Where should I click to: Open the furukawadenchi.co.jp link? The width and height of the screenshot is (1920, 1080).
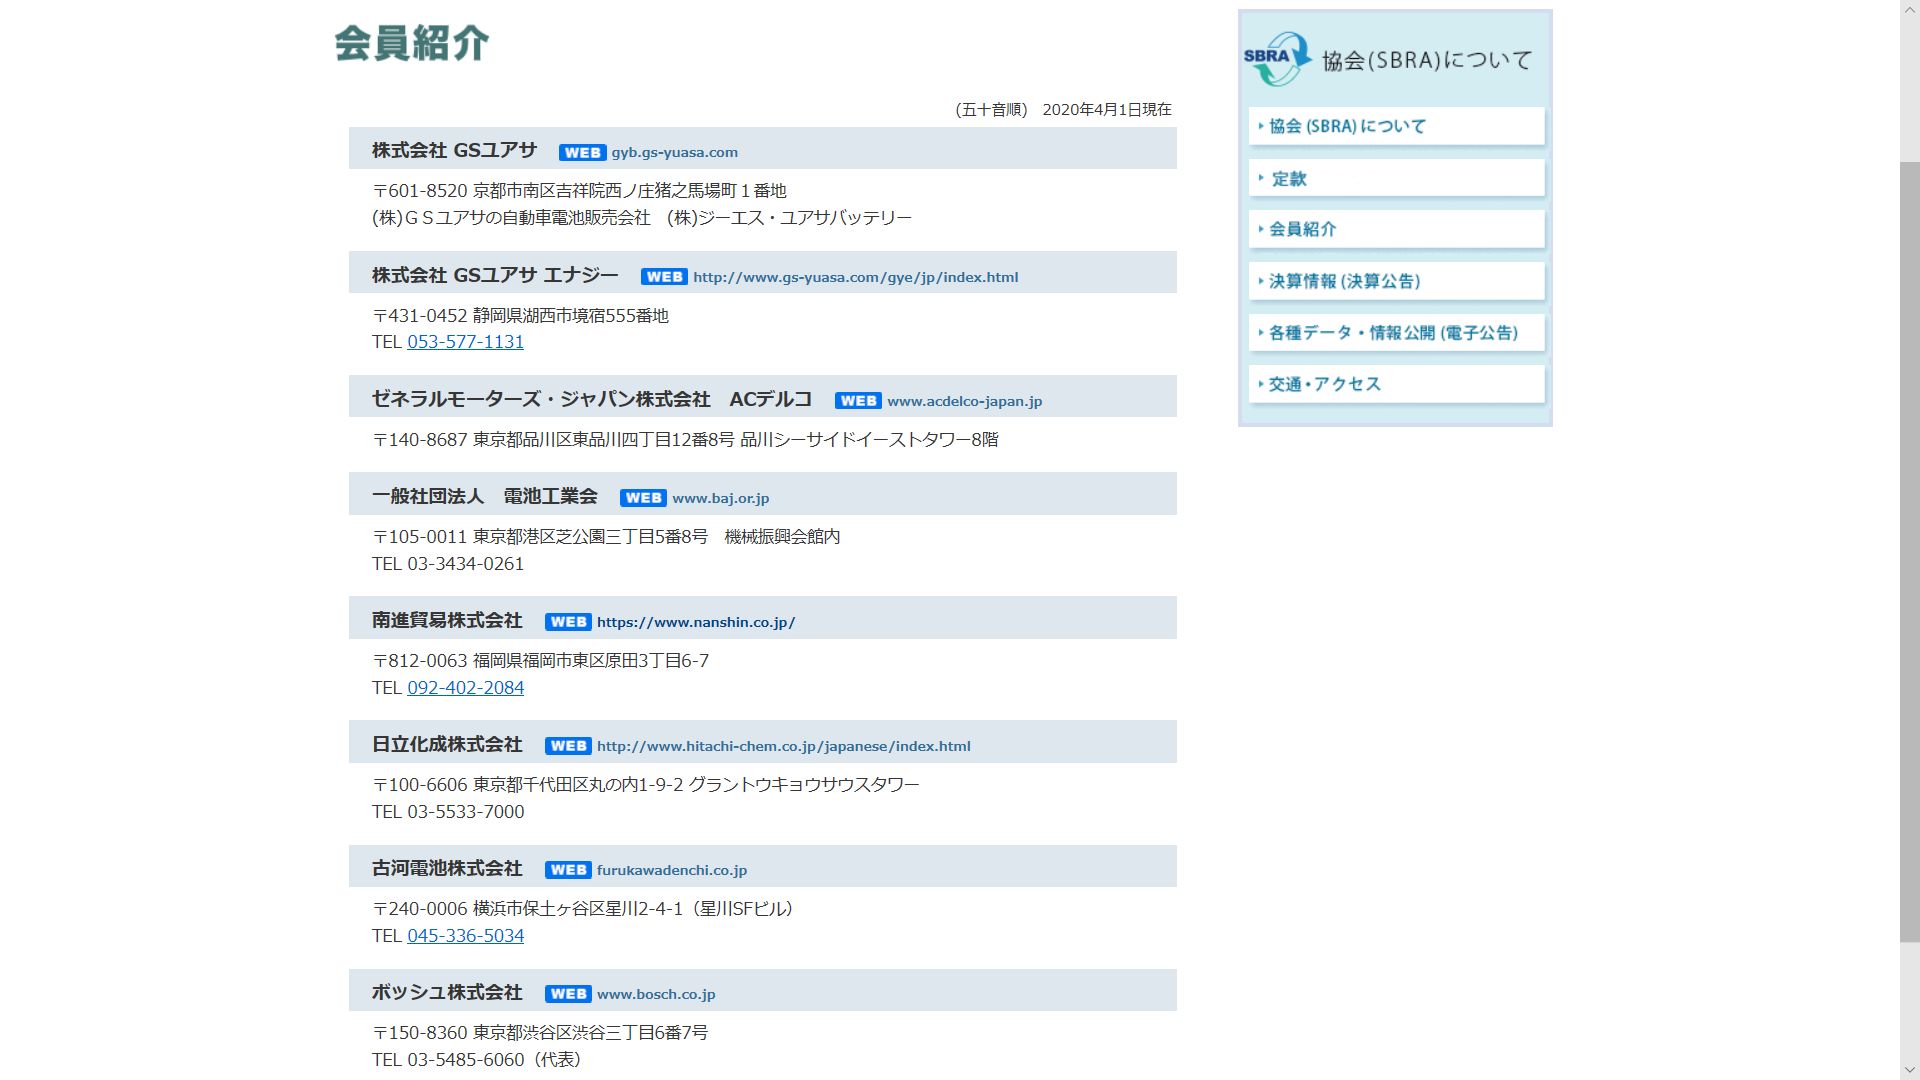(672, 870)
